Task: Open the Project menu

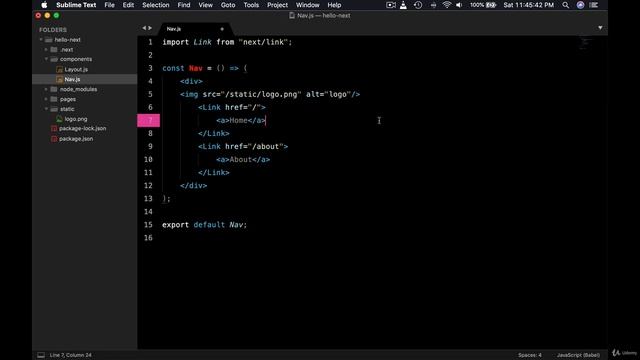Action: [277, 5]
